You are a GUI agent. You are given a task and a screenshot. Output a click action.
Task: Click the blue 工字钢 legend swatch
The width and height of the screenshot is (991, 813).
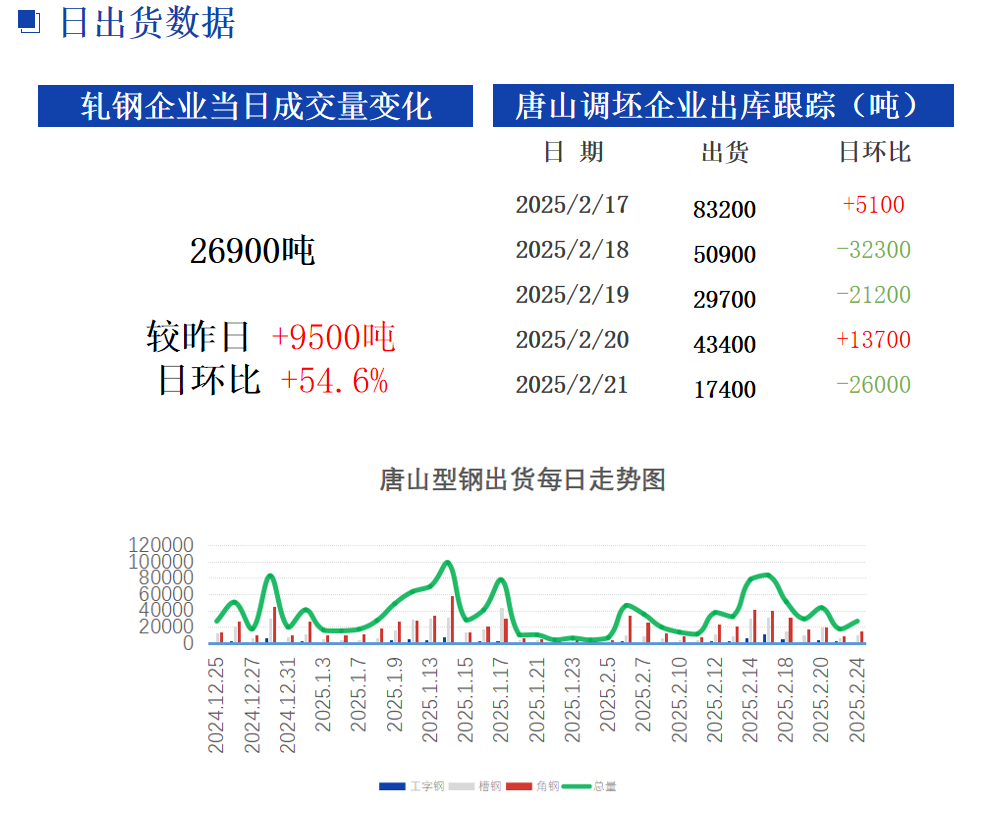[392, 787]
